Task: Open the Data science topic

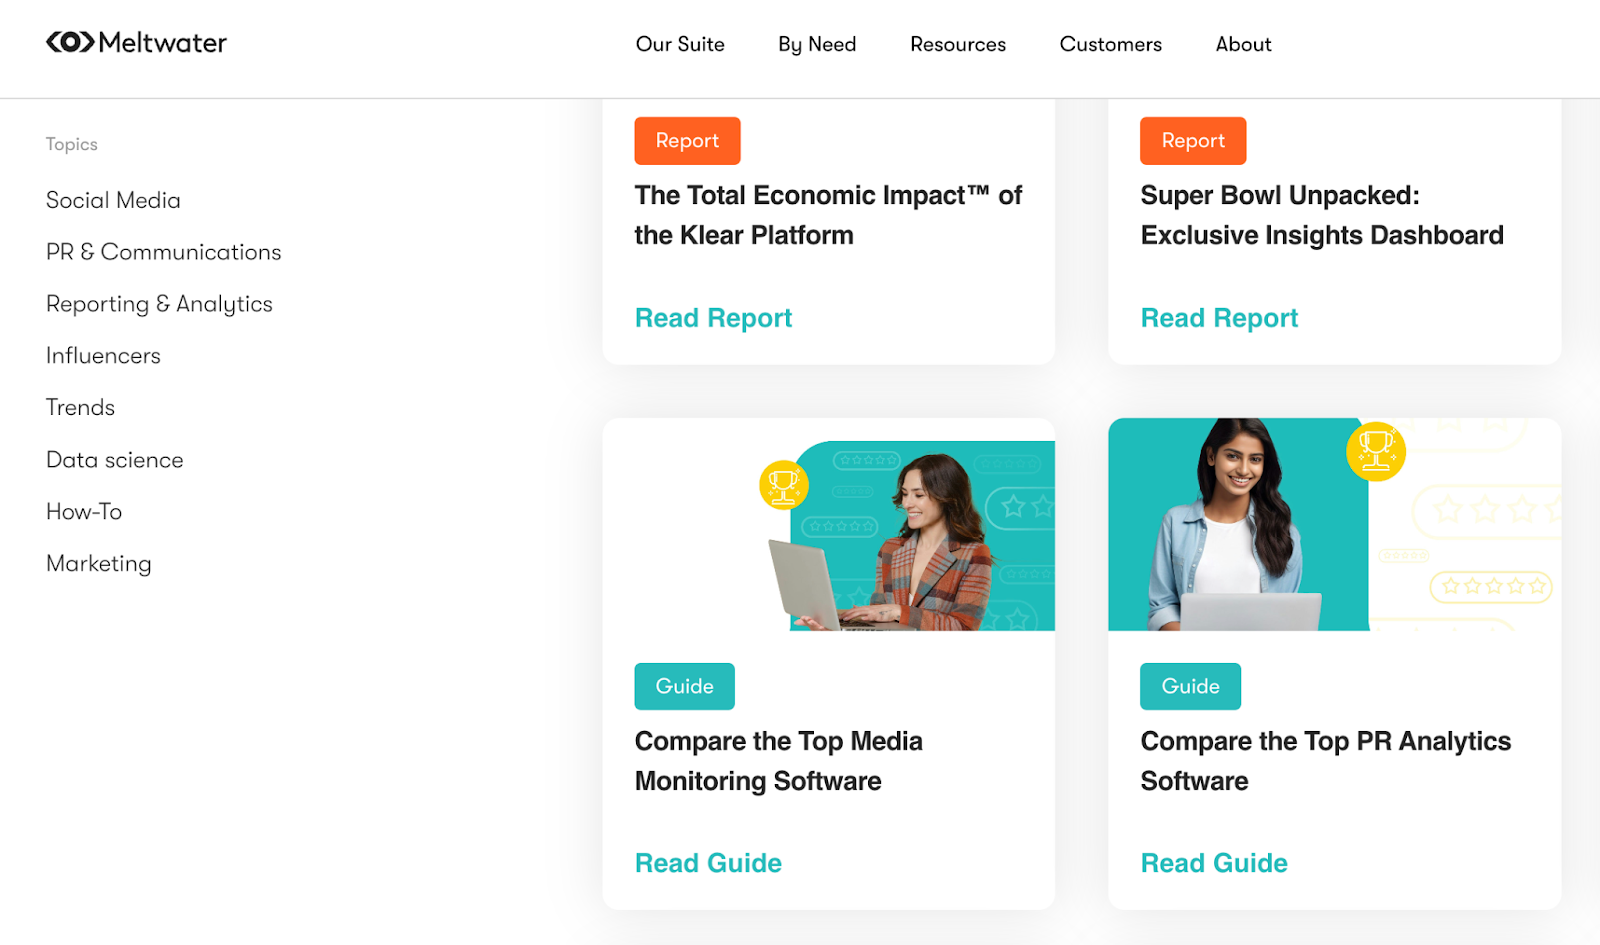Action: click(114, 460)
